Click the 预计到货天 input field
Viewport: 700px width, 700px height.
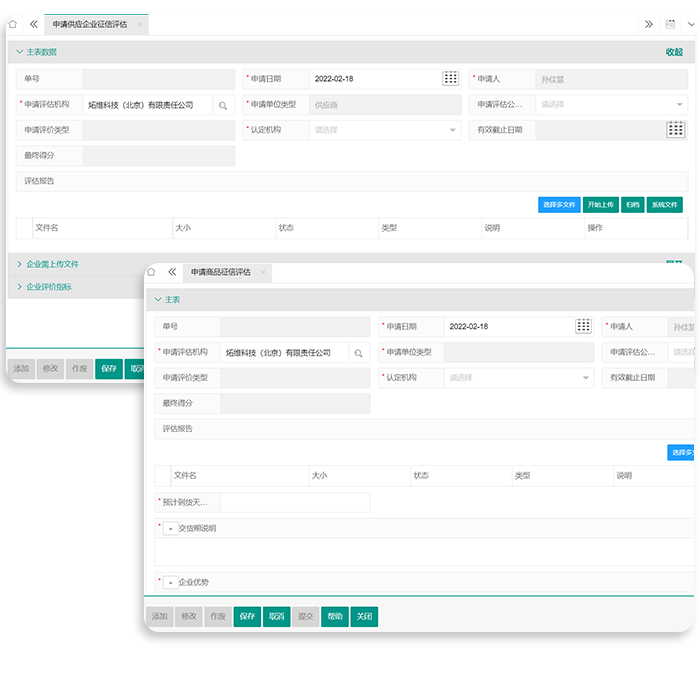[294, 502]
